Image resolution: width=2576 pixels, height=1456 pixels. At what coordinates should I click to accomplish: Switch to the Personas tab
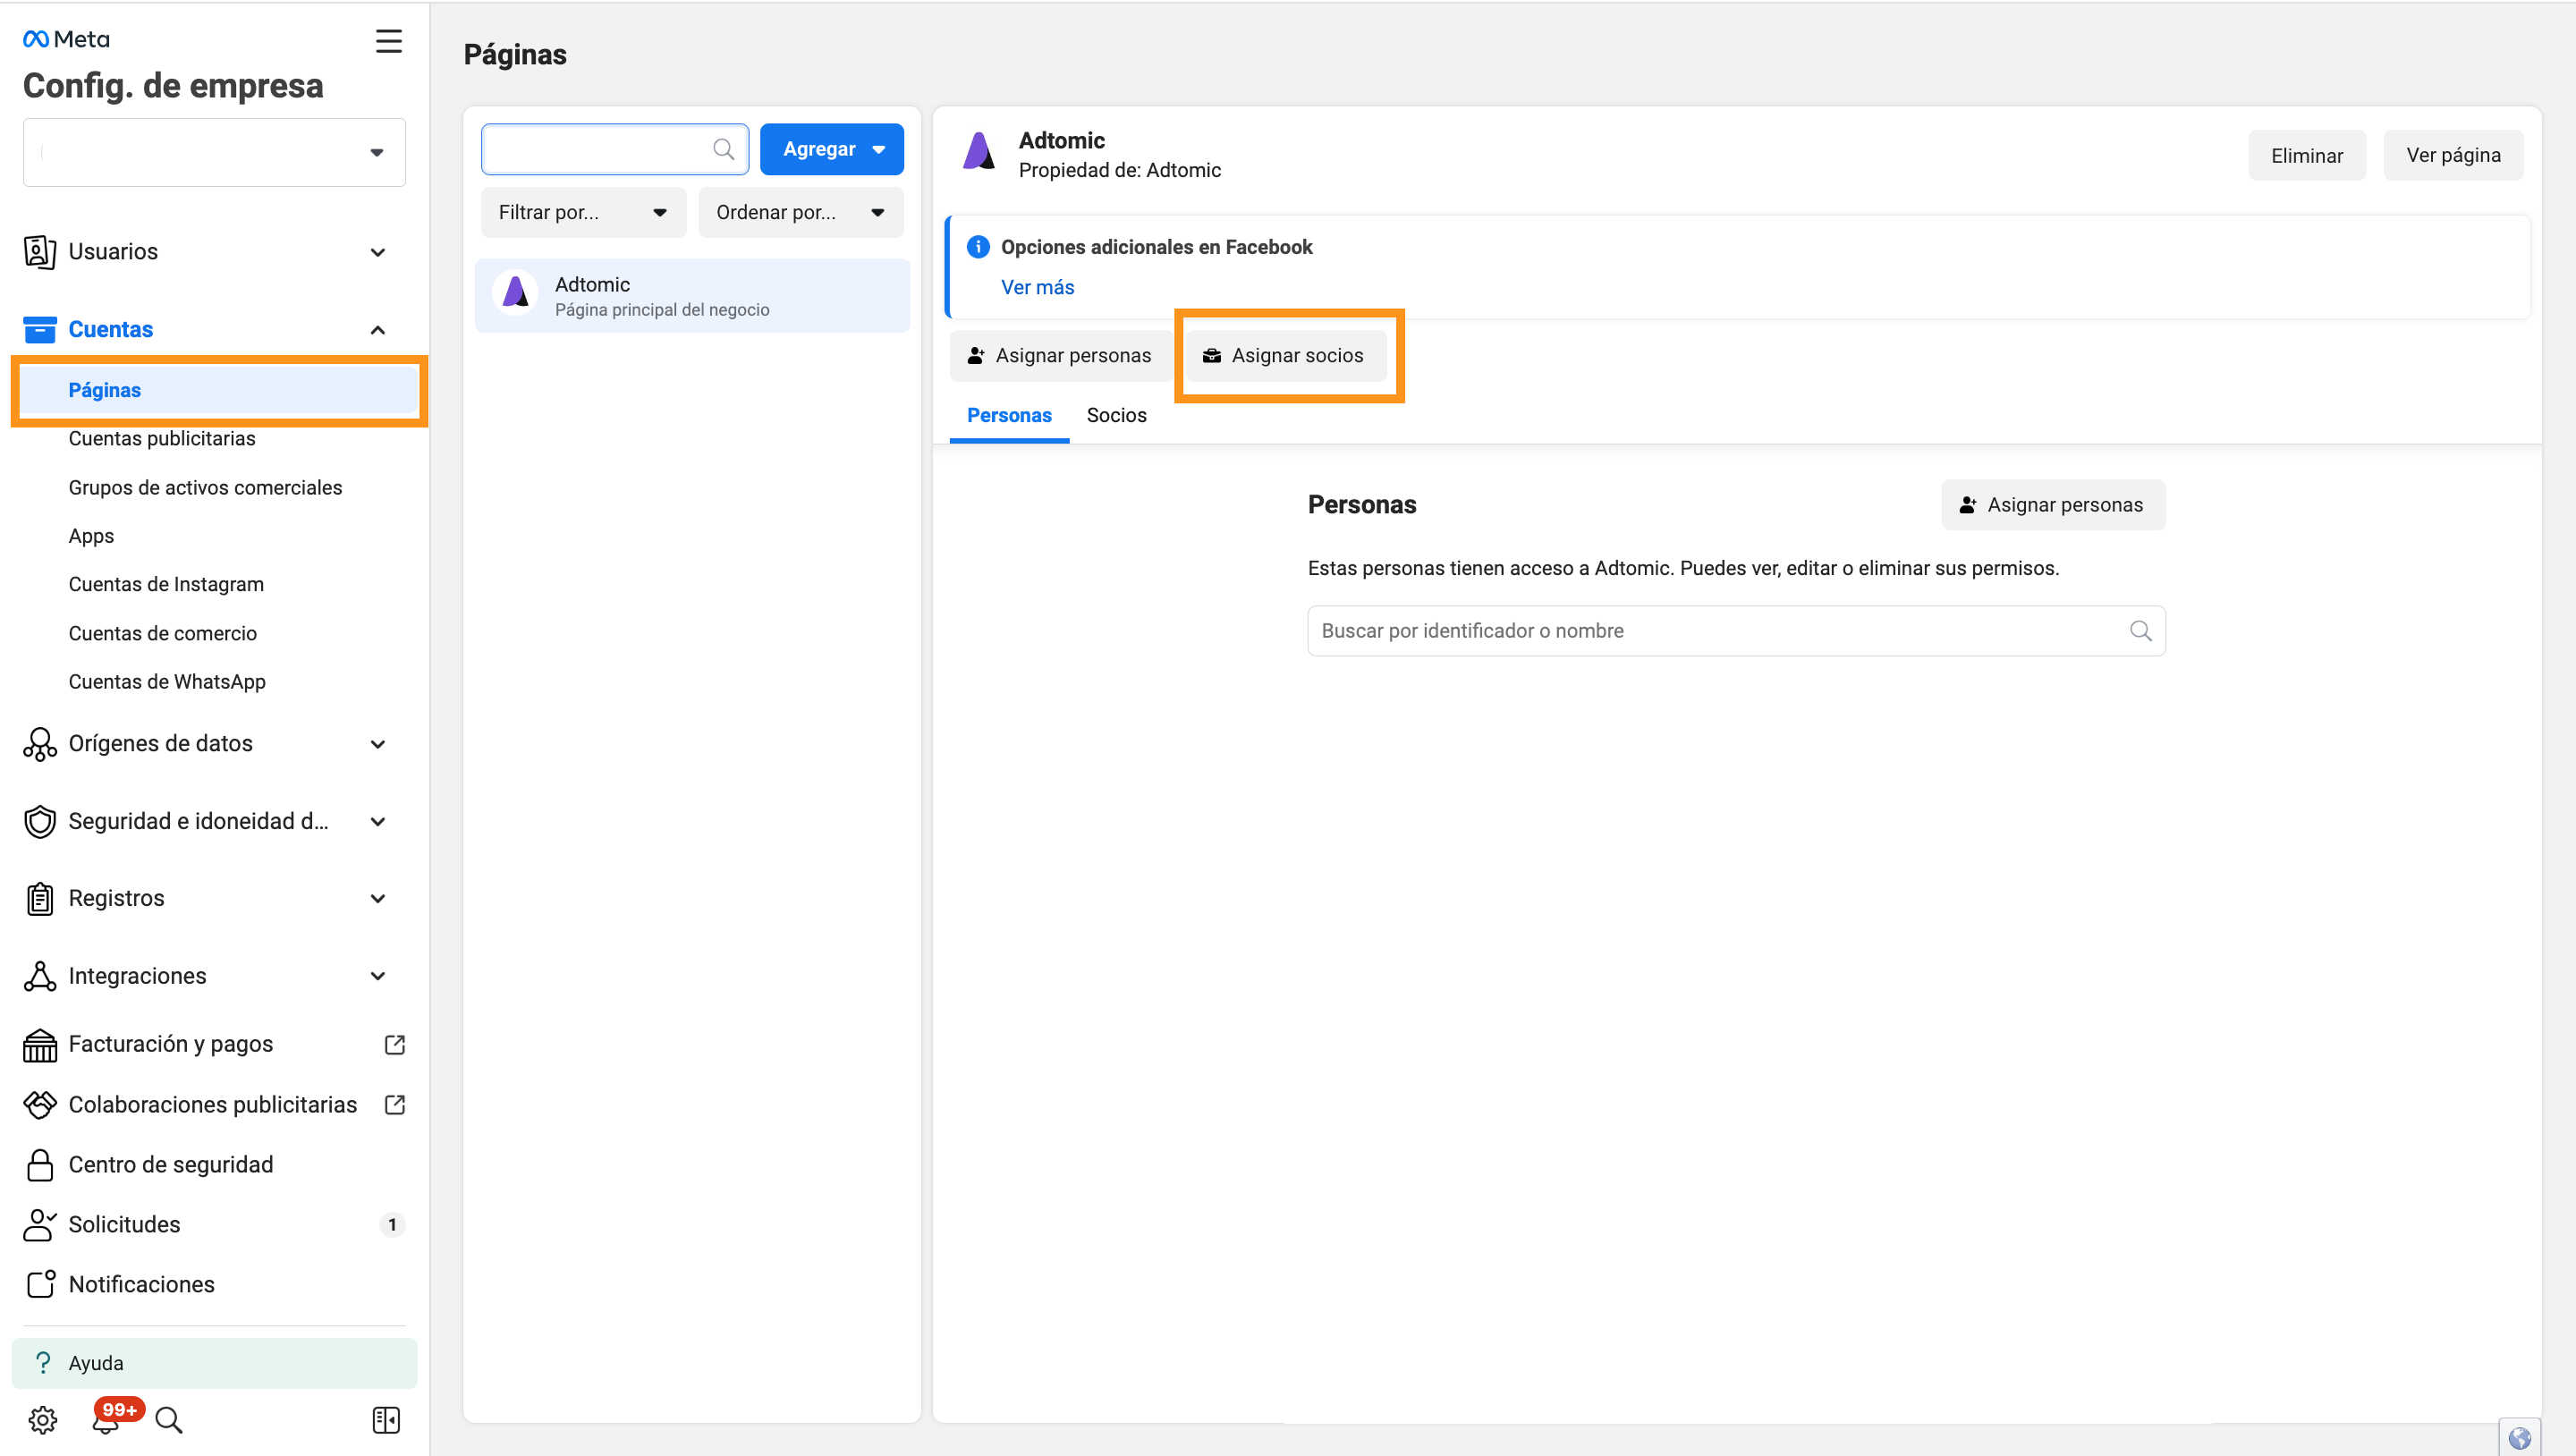coord(1009,416)
